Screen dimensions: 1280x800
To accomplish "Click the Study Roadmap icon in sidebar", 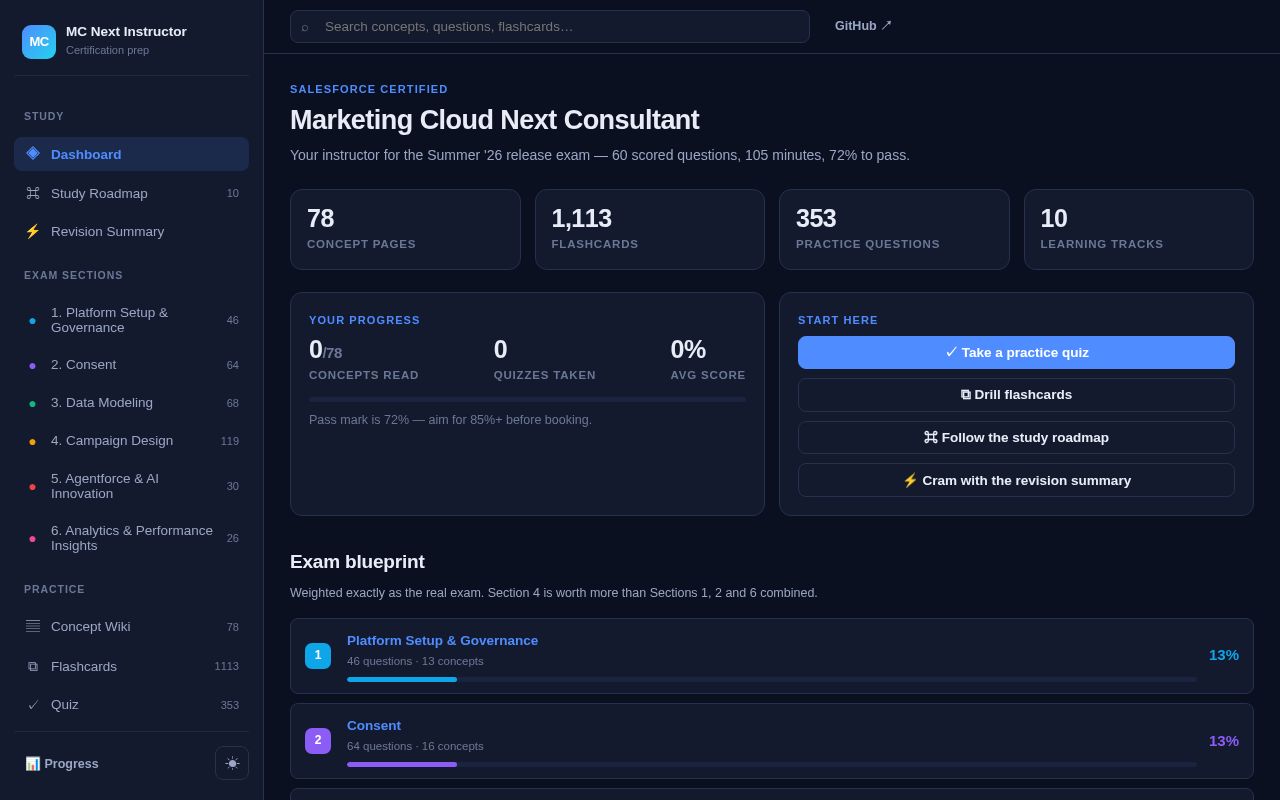I will tap(33, 193).
